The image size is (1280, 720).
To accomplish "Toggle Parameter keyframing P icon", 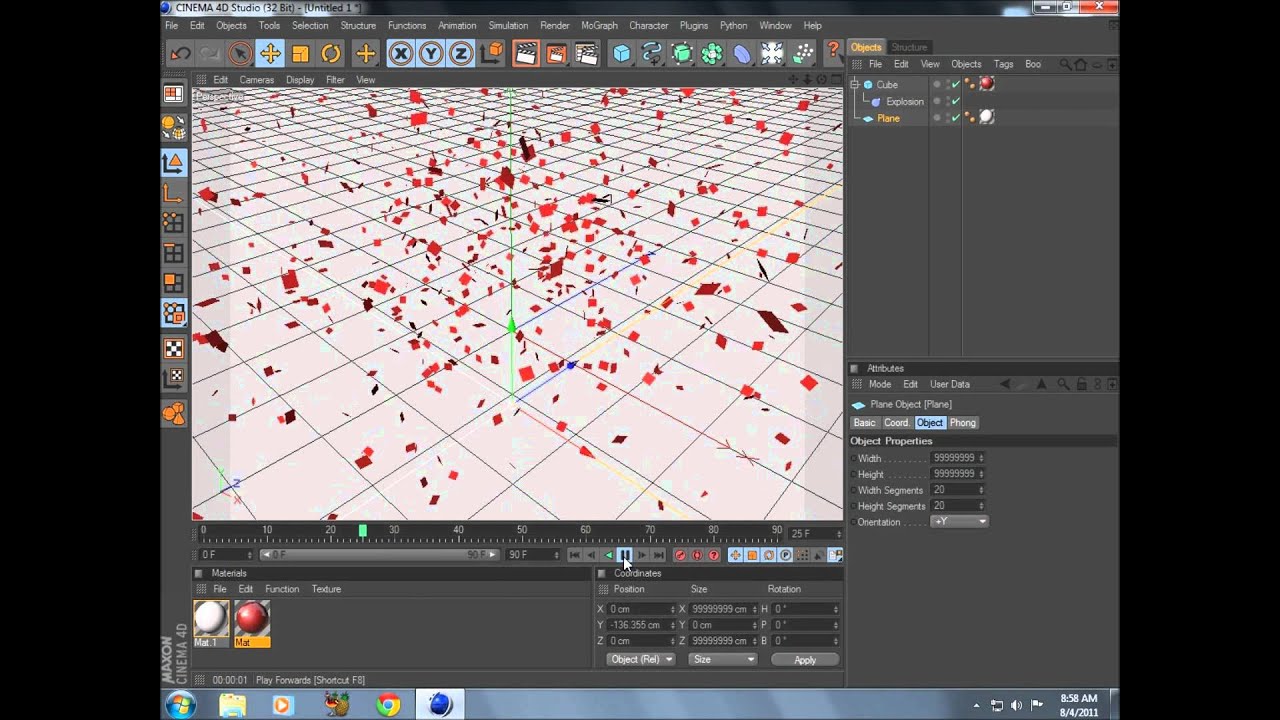I will click(786, 555).
